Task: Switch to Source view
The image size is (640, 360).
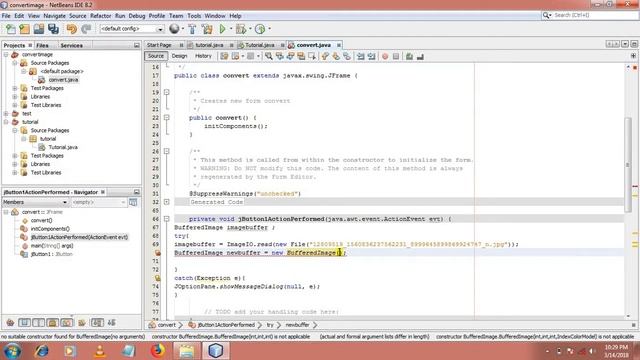Action: click(156, 56)
